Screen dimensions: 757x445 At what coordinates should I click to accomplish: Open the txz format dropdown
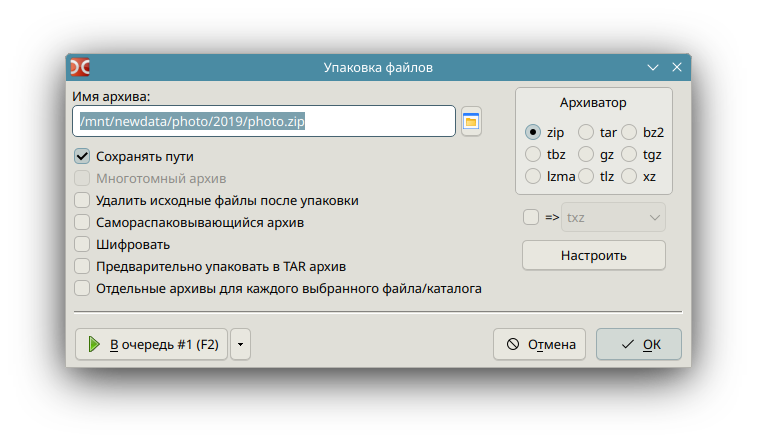coord(613,218)
